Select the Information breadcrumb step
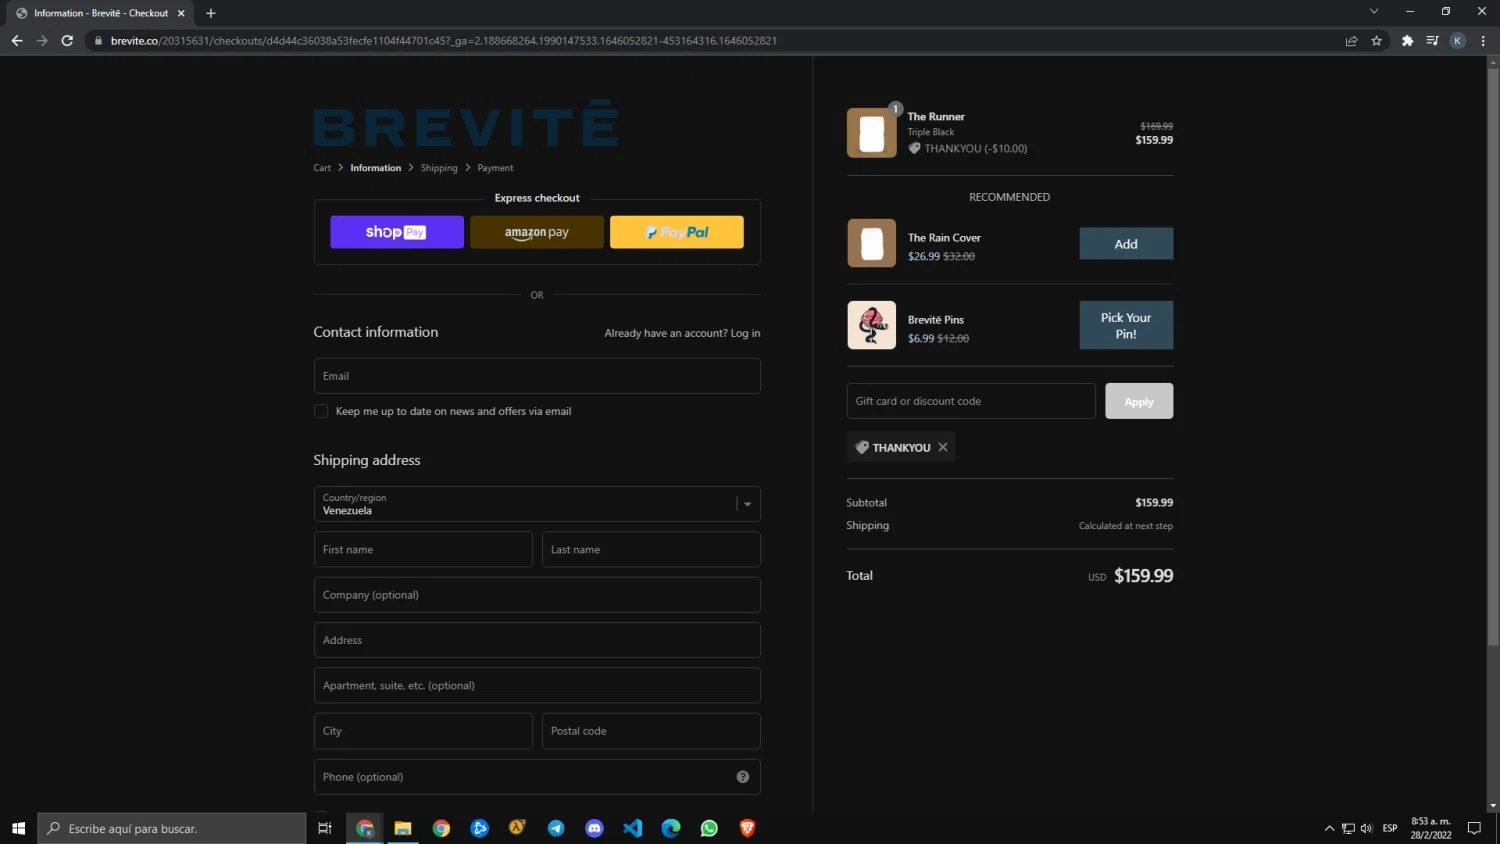This screenshot has width=1500, height=844. tap(376, 168)
